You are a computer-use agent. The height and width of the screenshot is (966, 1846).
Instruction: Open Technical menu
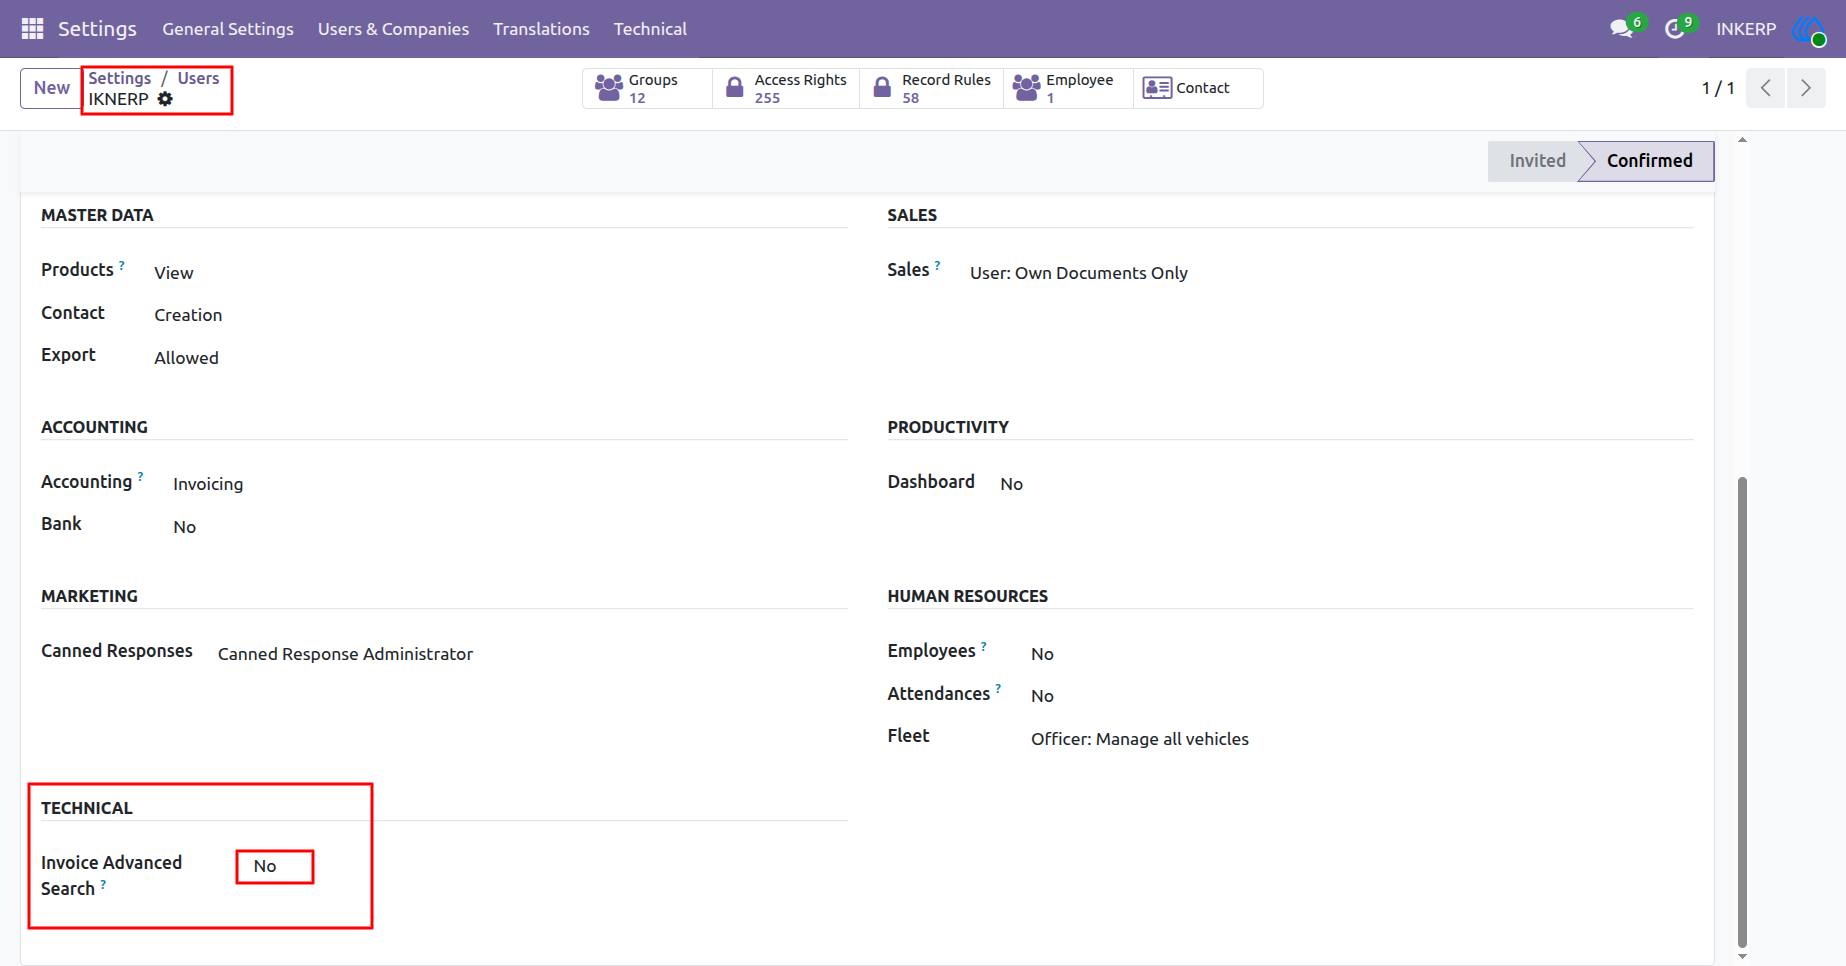(650, 29)
